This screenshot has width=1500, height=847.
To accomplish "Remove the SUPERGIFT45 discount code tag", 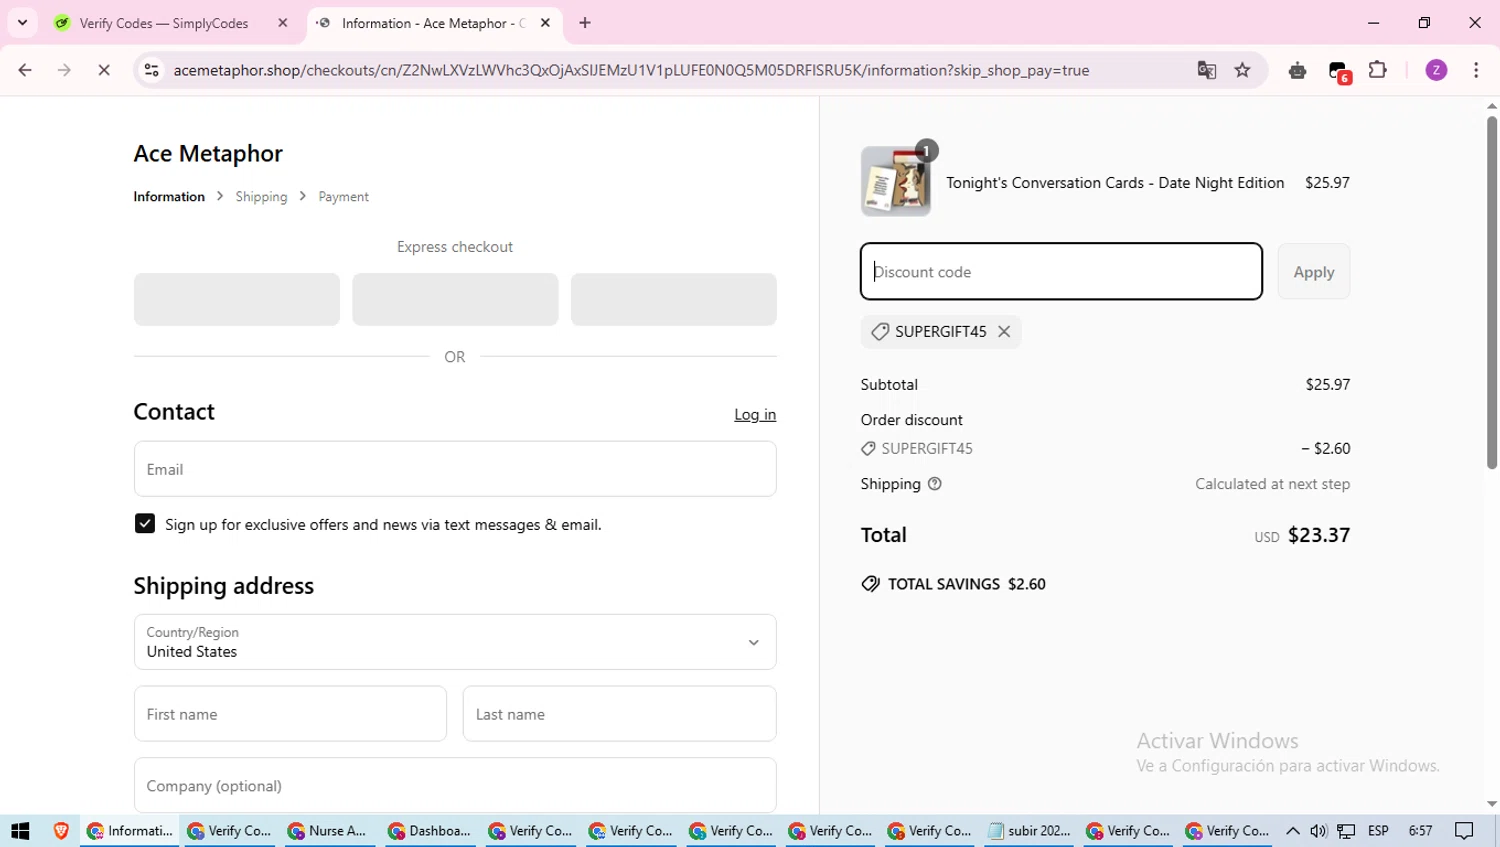I will (x=1004, y=332).
